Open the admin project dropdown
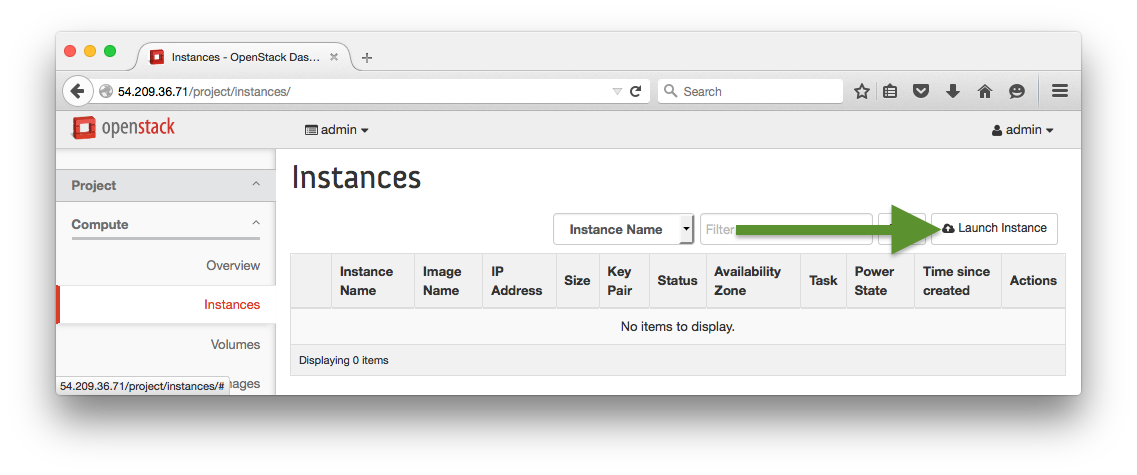Screen dimensions: 1137x475 coord(337,130)
